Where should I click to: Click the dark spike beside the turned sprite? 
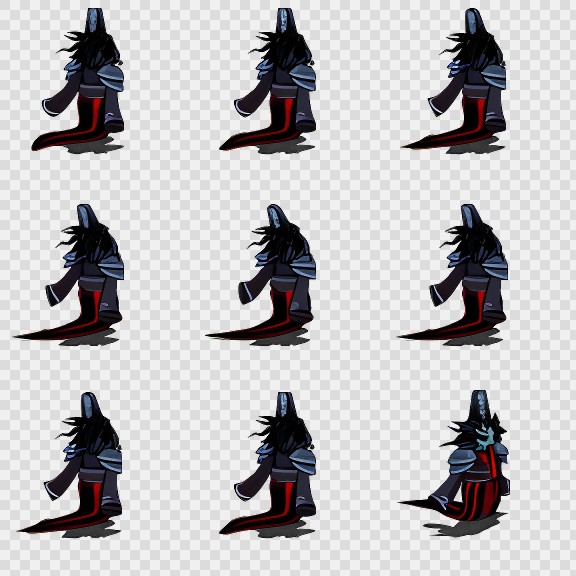coord(417,503)
